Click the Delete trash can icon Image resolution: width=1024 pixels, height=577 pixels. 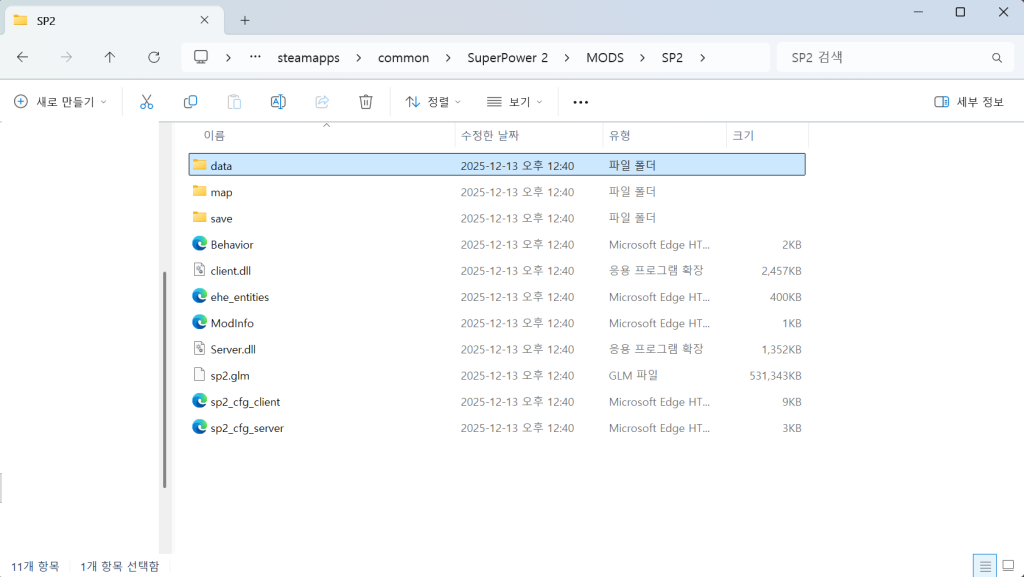point(366,102)
